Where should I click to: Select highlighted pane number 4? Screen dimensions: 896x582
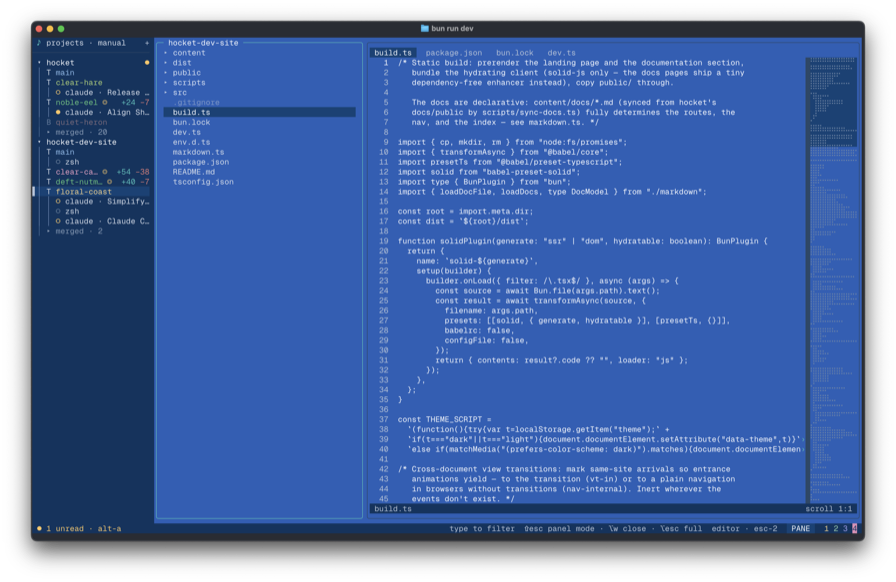[855, 528]
